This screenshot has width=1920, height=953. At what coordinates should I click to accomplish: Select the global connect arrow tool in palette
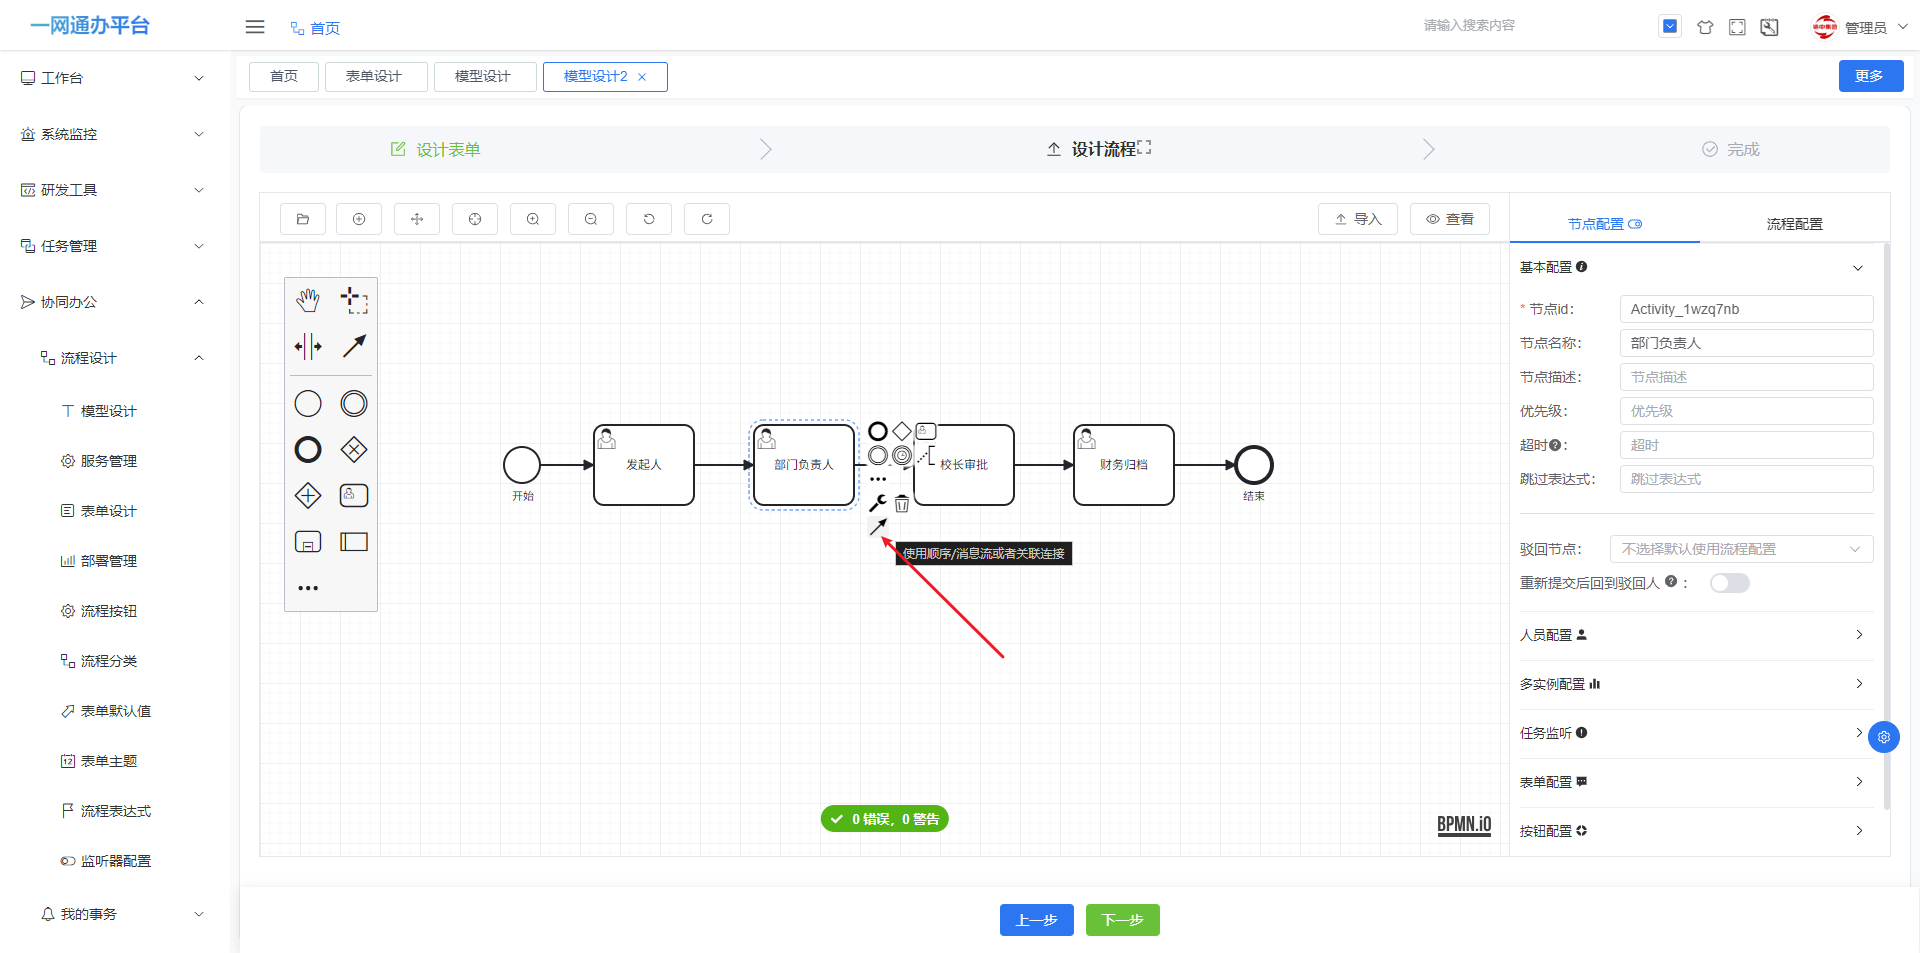354,346
